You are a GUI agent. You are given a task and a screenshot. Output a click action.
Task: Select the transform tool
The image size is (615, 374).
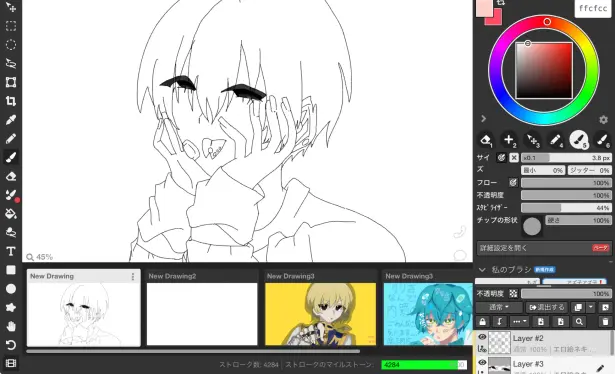click(x=11, y=82)
